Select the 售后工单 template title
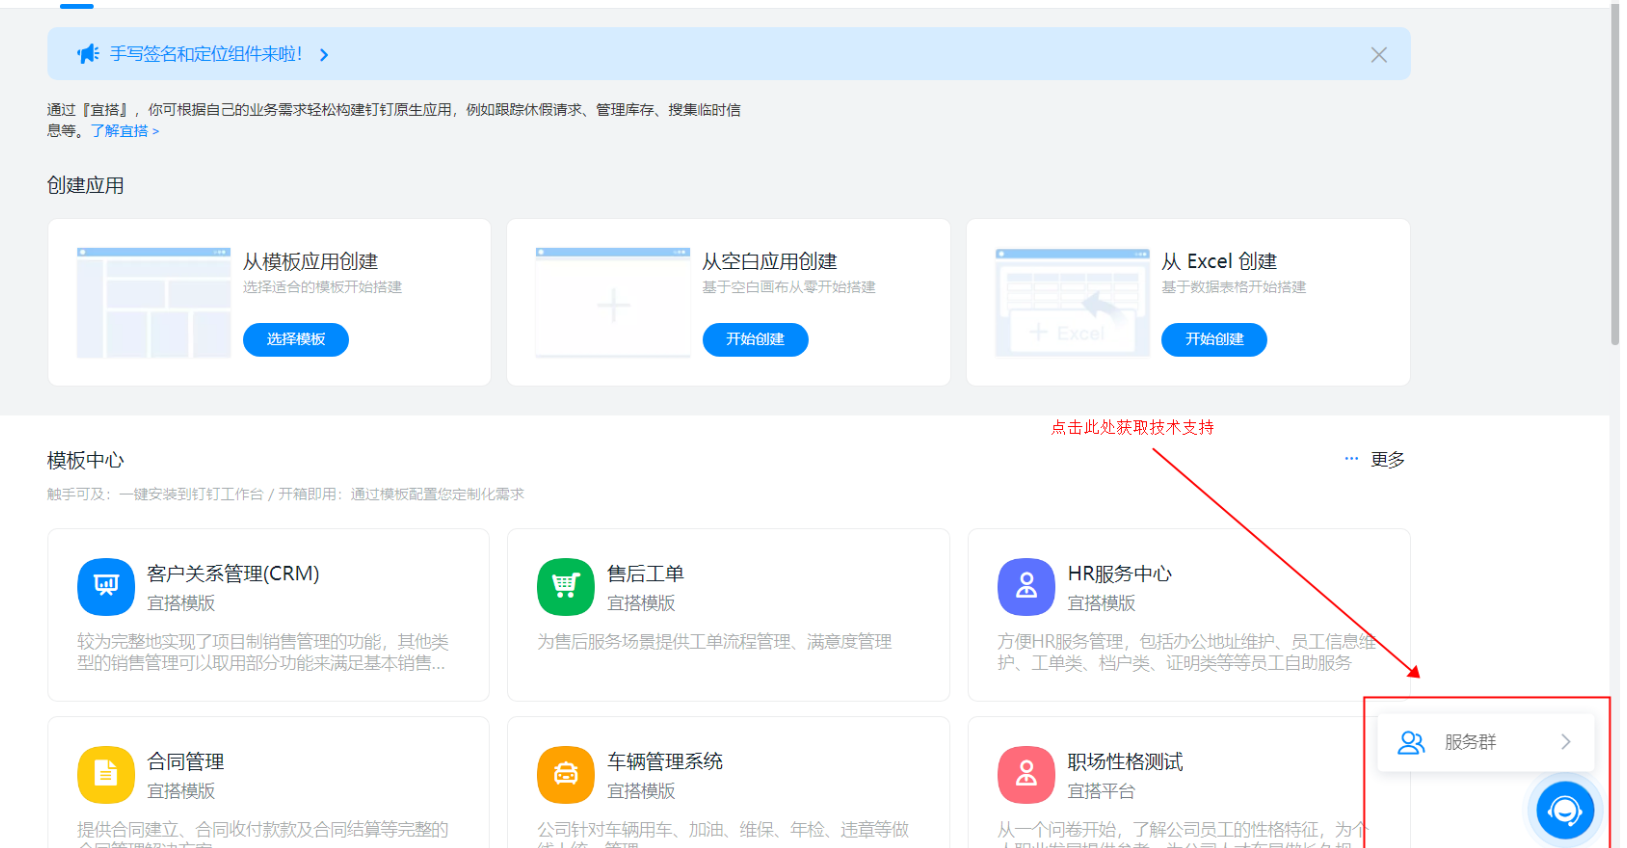 point(645,574)
